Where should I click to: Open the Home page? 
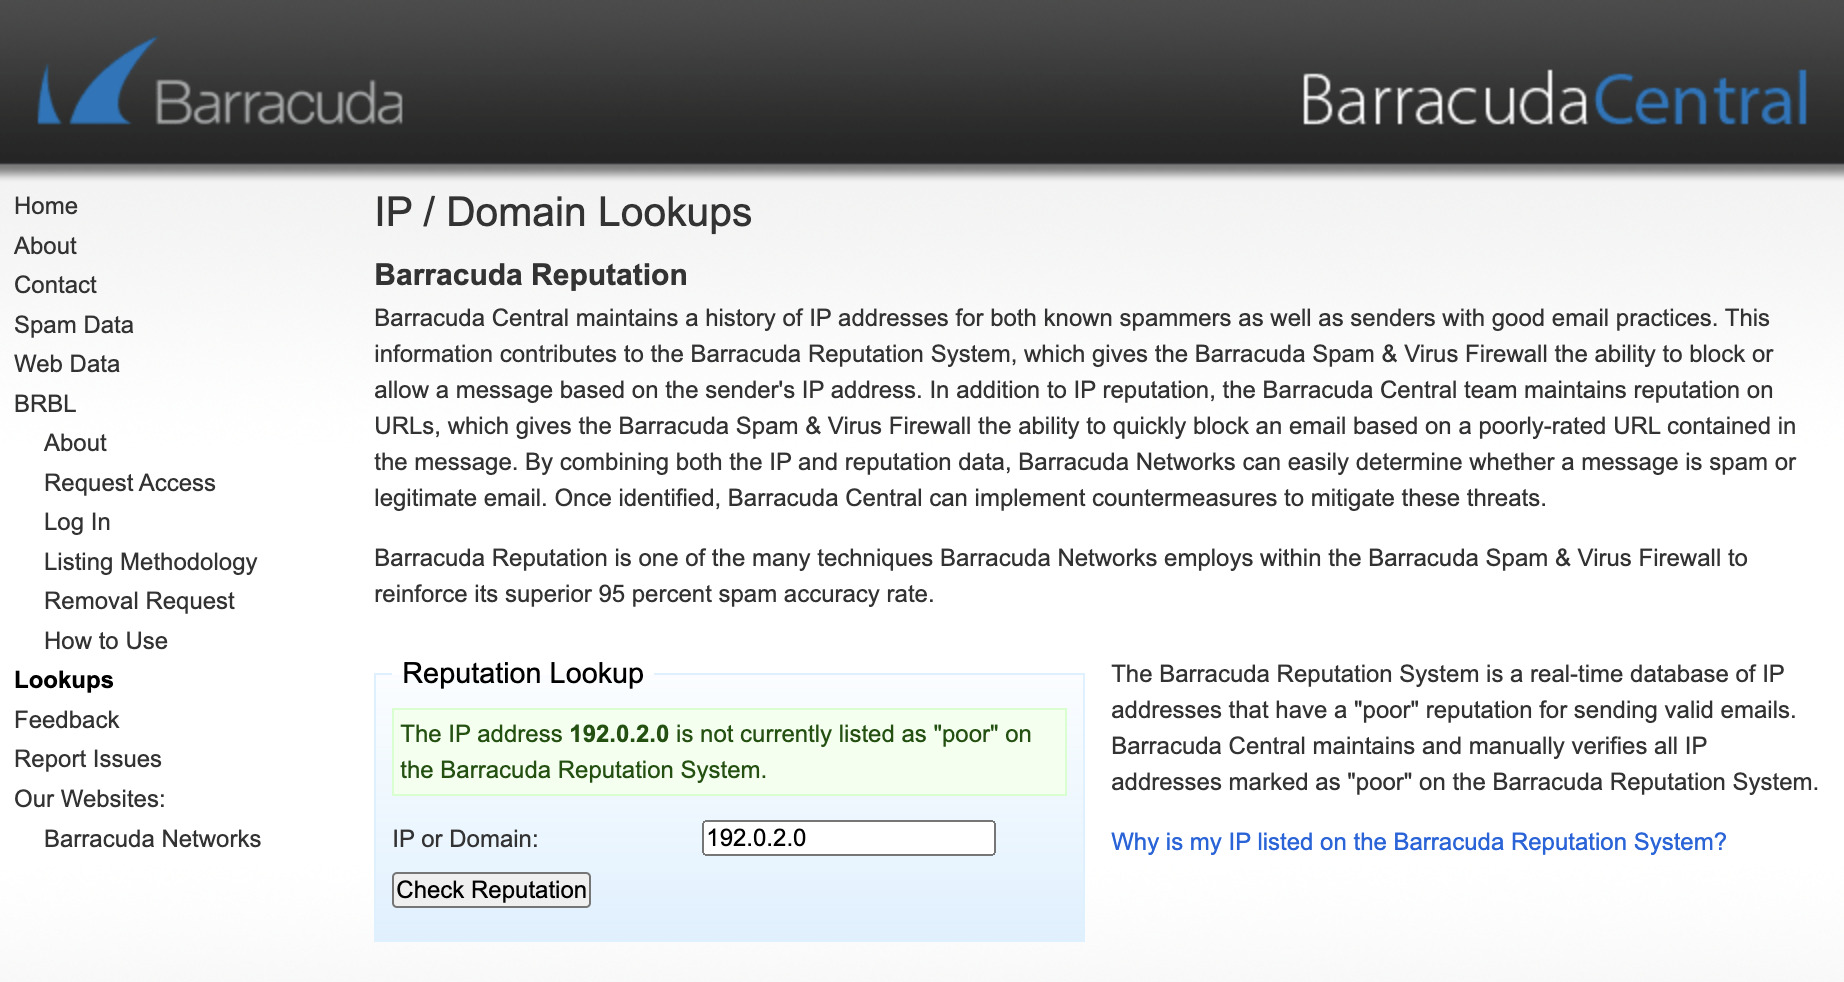pos(46,206)
